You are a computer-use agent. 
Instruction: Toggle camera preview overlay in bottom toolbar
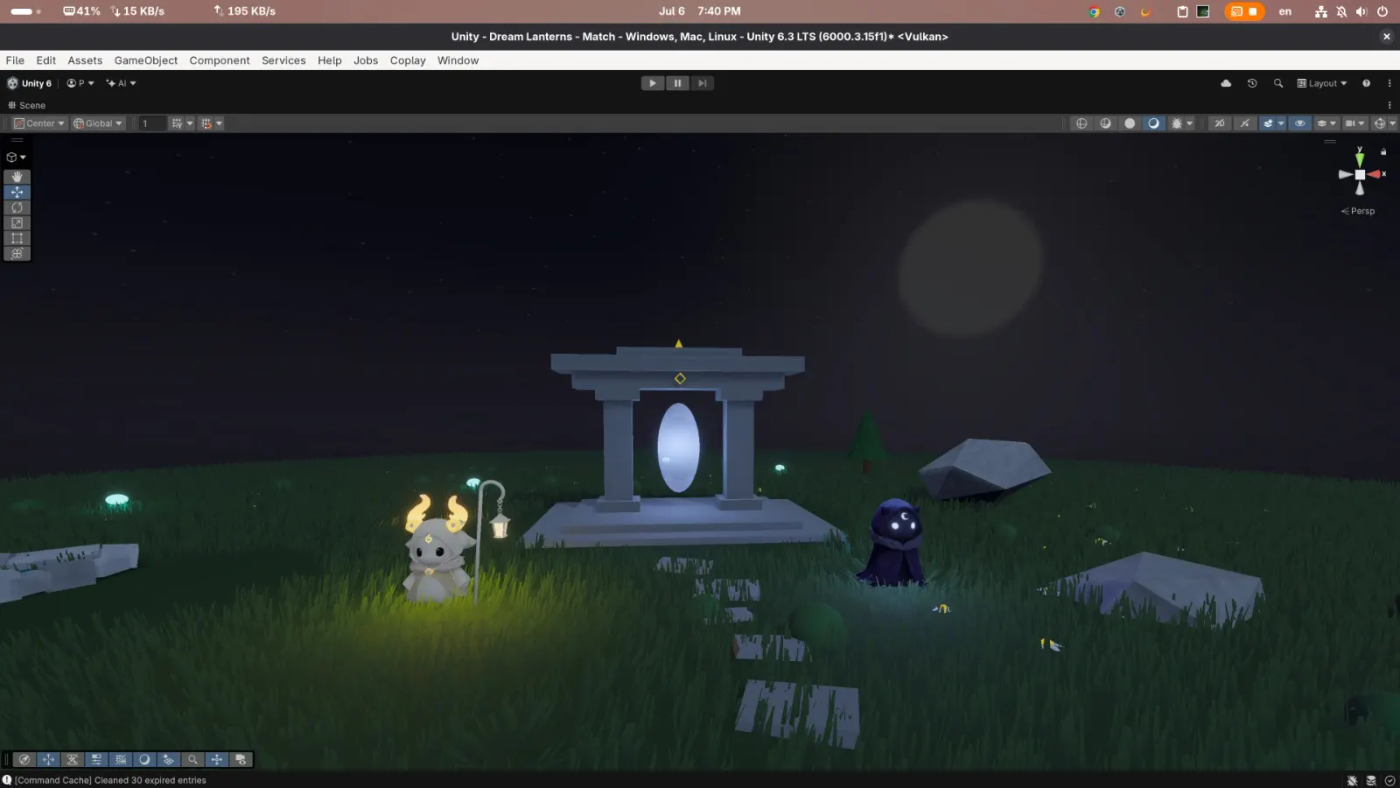point(241,760)
